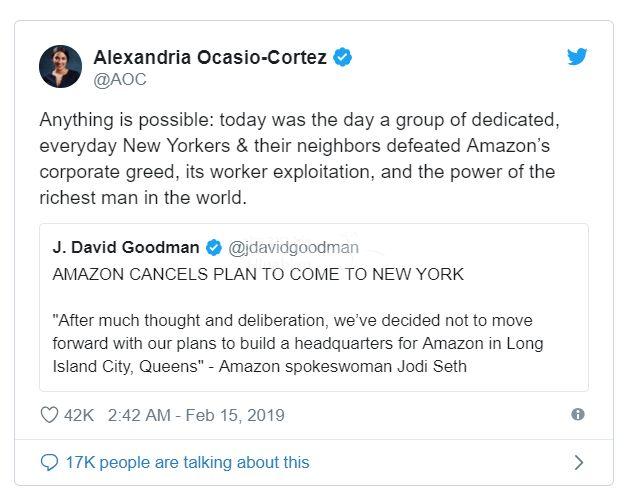The width and height of the screenshot is (633, 503).
Task: Expand conversation with the right chevron arrow
Action: click(578, 462)
